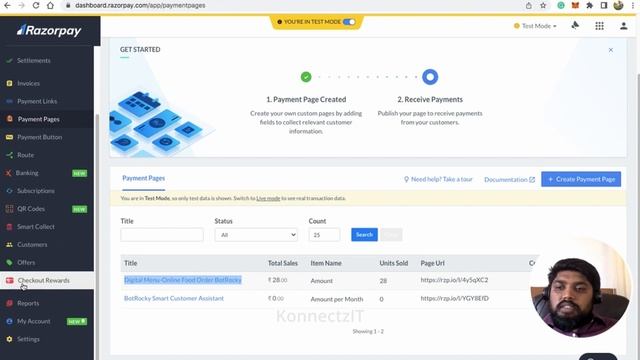The width and height of the screenshot is (640, 360).
Task: Open Customers label in sidebar
Action: pyautogui.click(x=32, y=245)
